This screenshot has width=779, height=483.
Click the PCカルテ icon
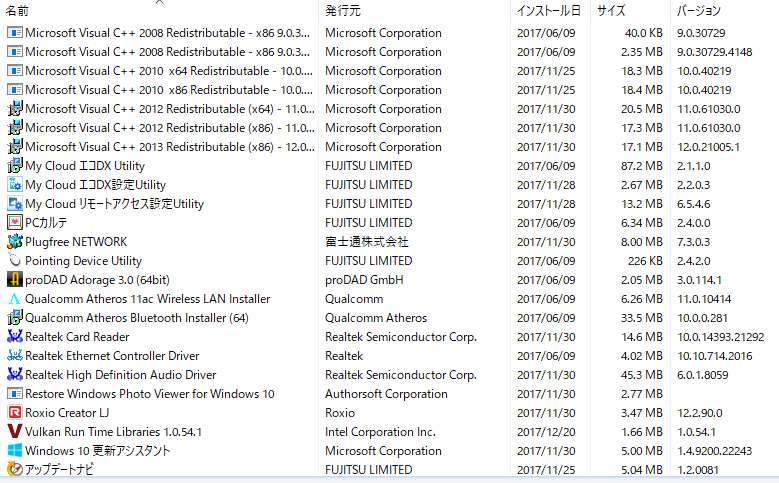(15, 223)
